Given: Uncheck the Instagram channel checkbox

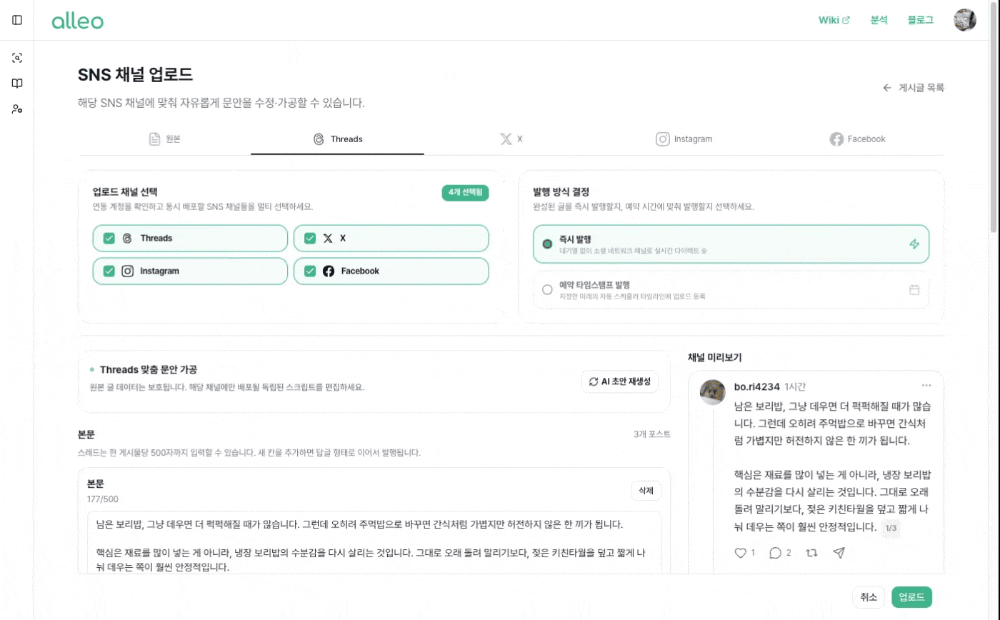Looking at the screenshot, I should pyautogui.click(x=109, y=271).
